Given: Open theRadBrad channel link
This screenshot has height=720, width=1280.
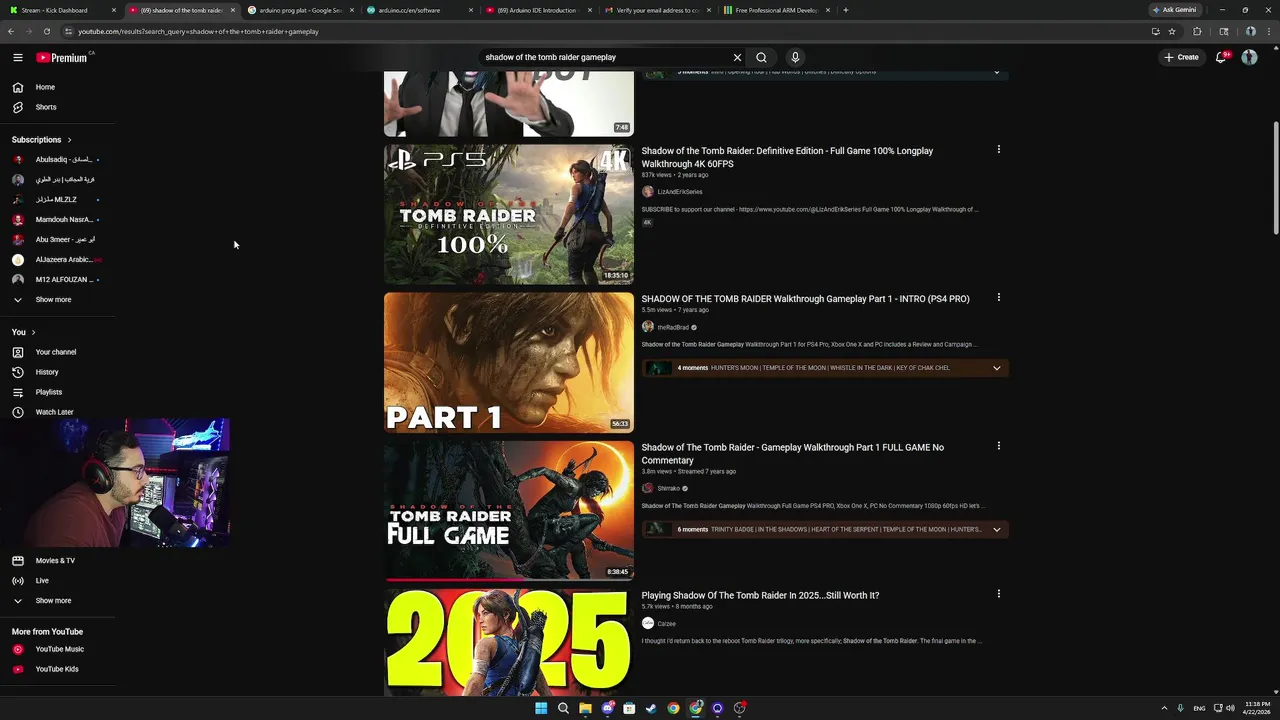Looking at the screenshot, I should [673, 327].
